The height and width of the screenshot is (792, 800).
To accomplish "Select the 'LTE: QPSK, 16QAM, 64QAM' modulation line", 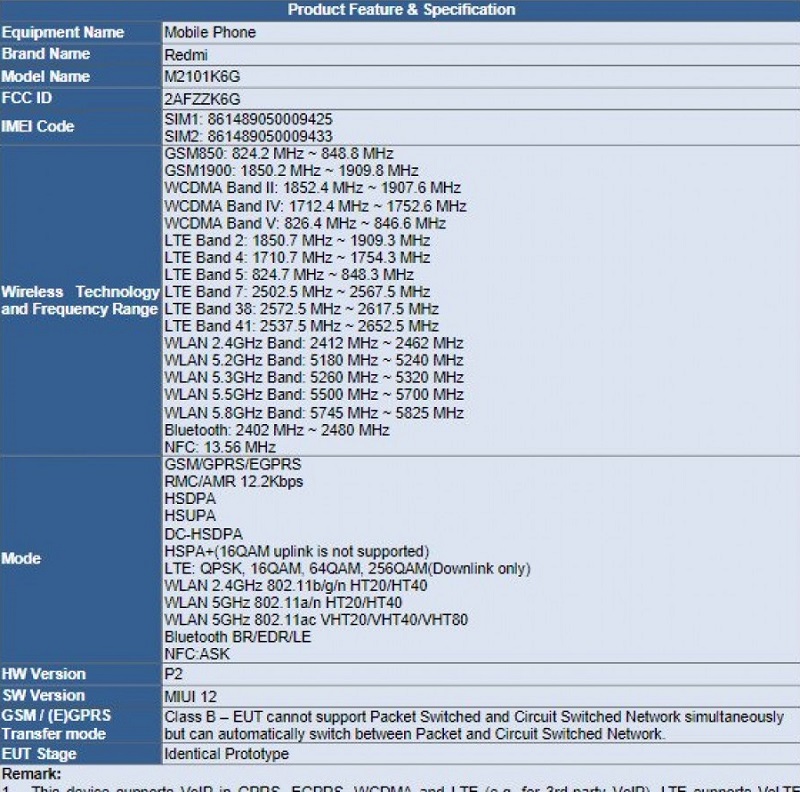I will coord(347,569).
